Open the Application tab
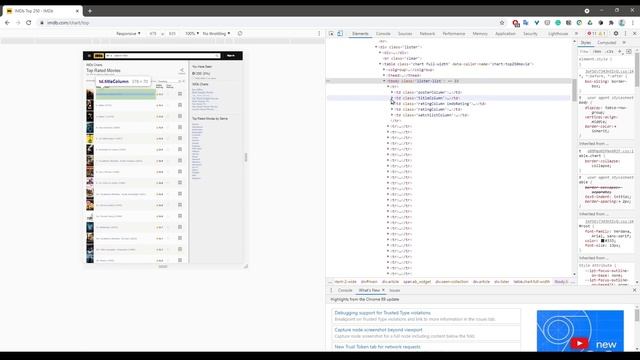The height and width of the screenshot is (360, 640). tap(505, 33)
